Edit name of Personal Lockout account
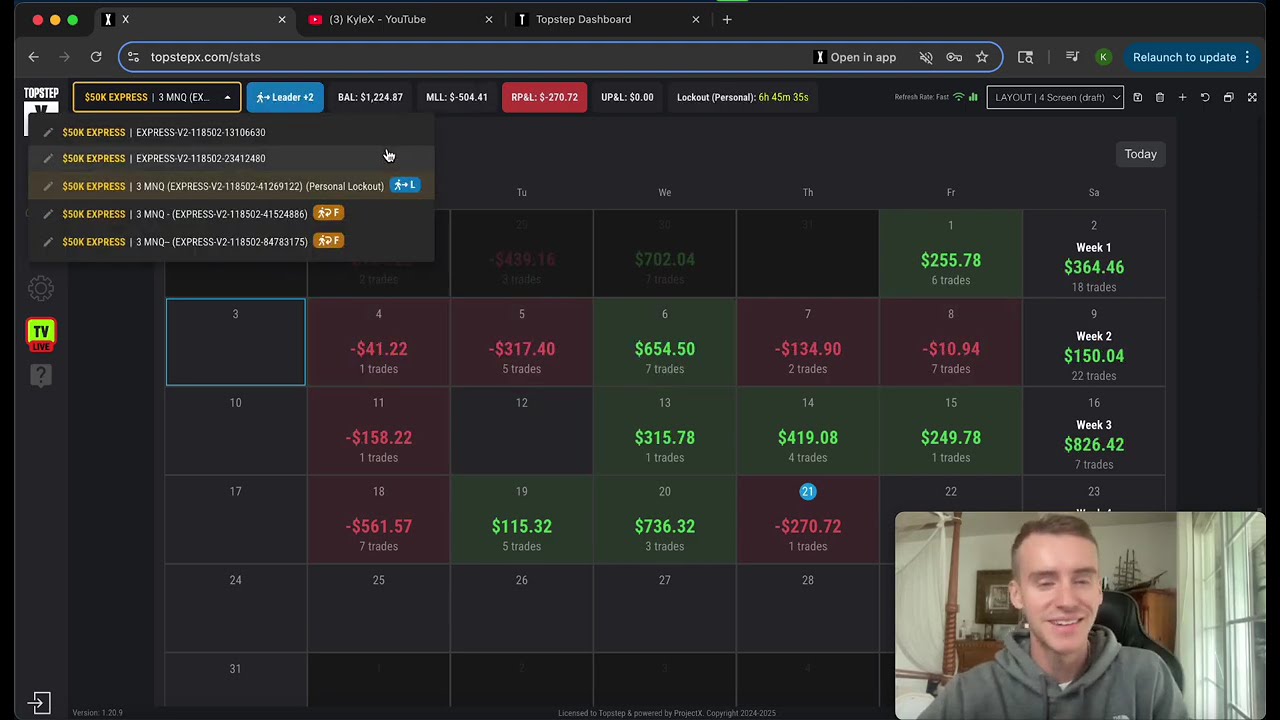This screenshot has height=720, width=1280. point(48,186)
